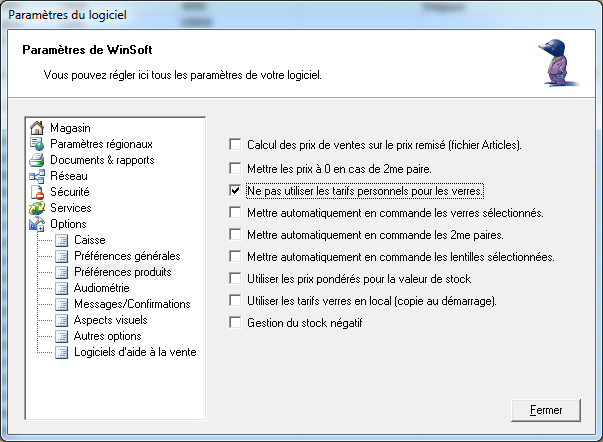Enable Gestion du stock négatif checkbox
This screenshot has height=442, width=603.
(x=235, y=322)
